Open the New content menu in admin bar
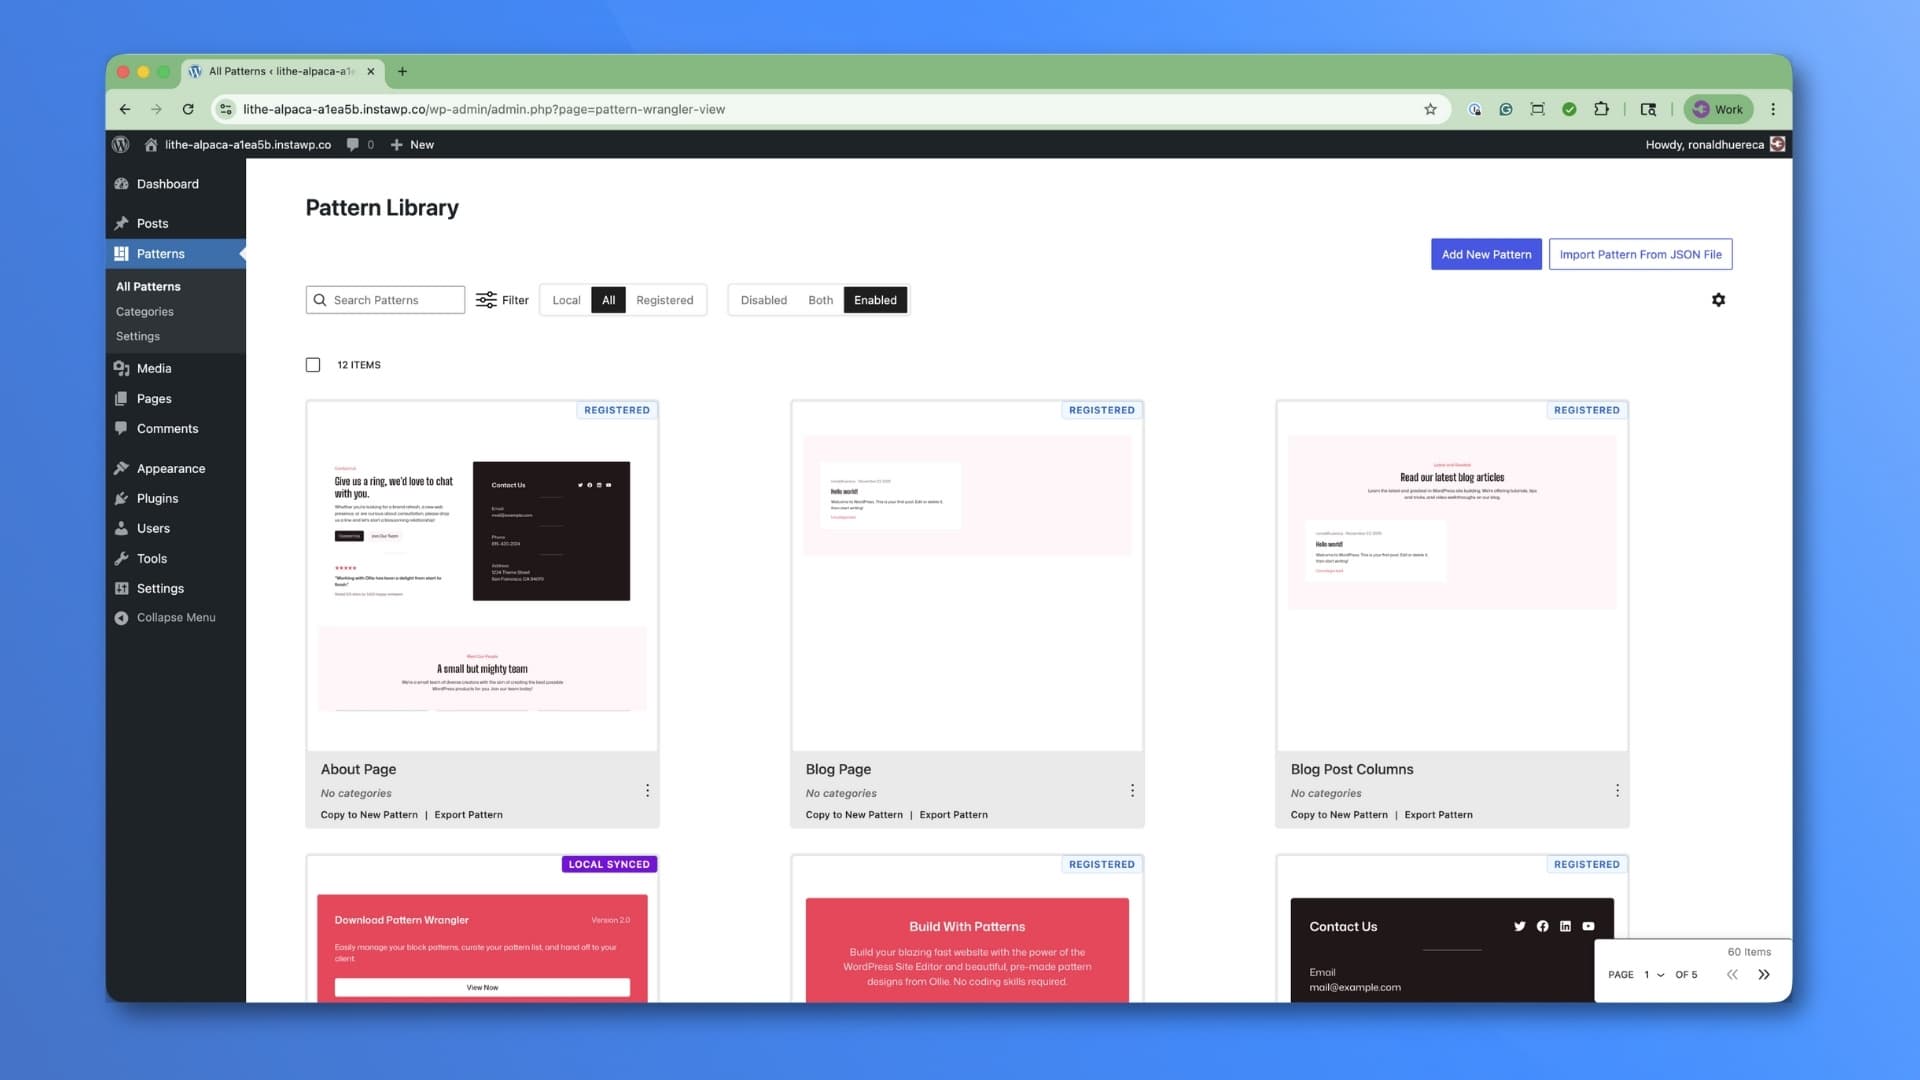The height and width of the screenshot is (1080, 1920). click(412, 144)
